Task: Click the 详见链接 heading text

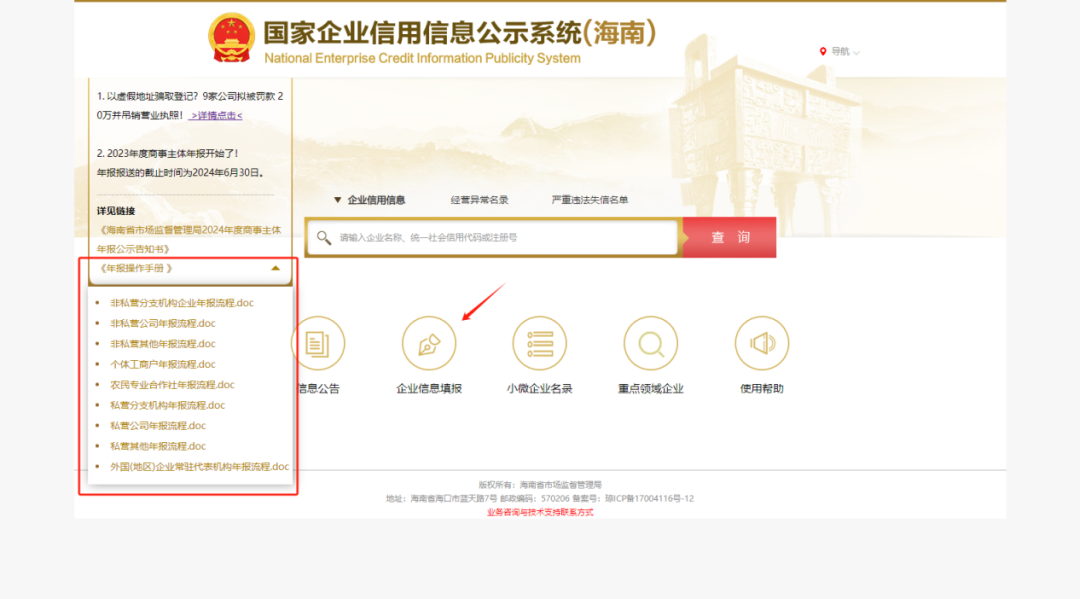Action: point(116,211)
